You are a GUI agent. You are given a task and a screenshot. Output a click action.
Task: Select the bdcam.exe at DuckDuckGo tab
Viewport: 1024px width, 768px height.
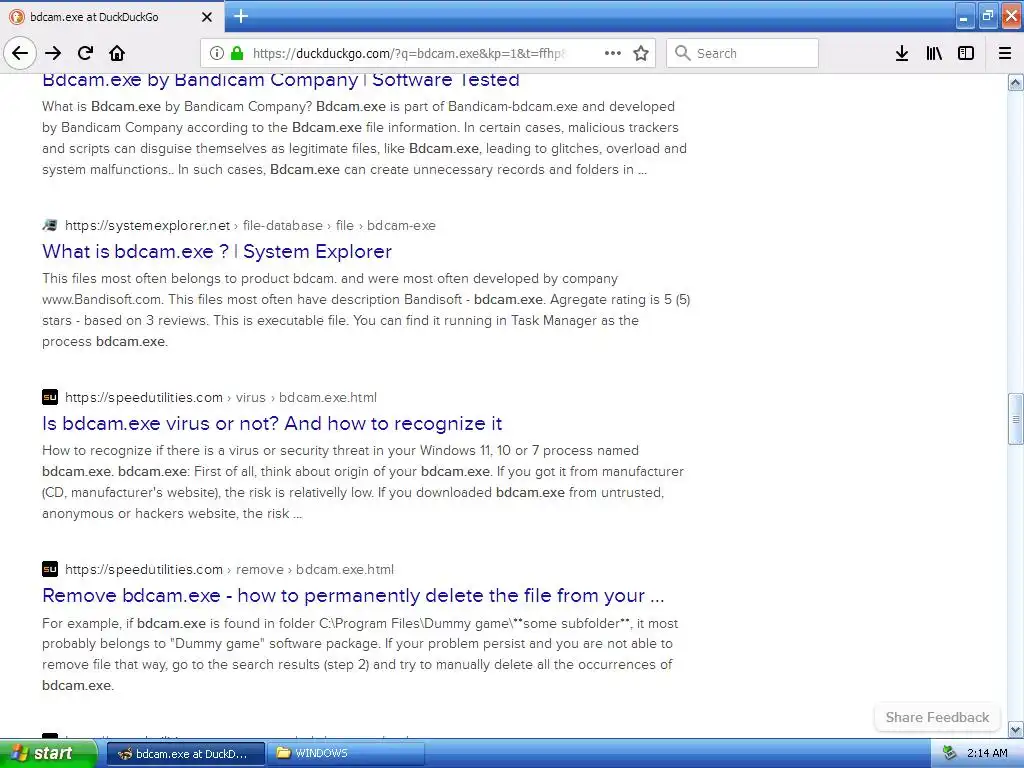(112, 17)
